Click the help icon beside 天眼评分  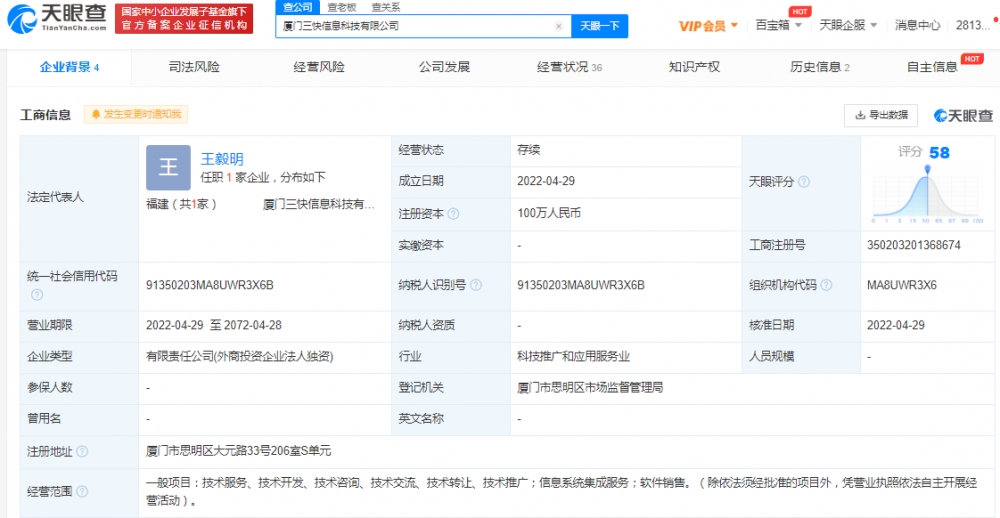click(x=804, y=182)
